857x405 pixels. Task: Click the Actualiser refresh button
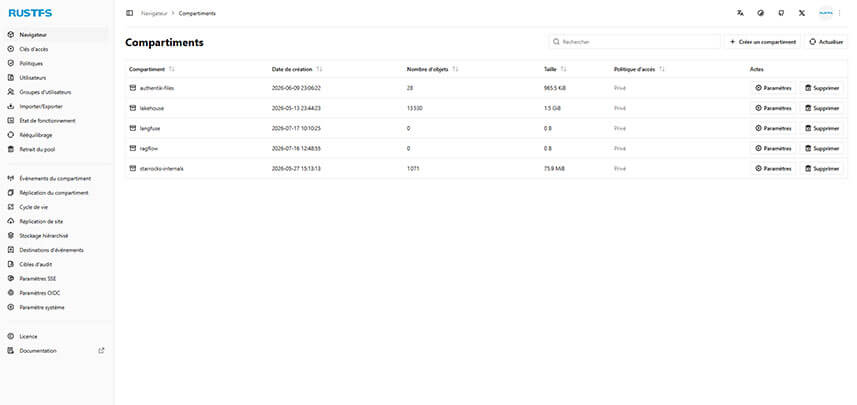[826, 42]
